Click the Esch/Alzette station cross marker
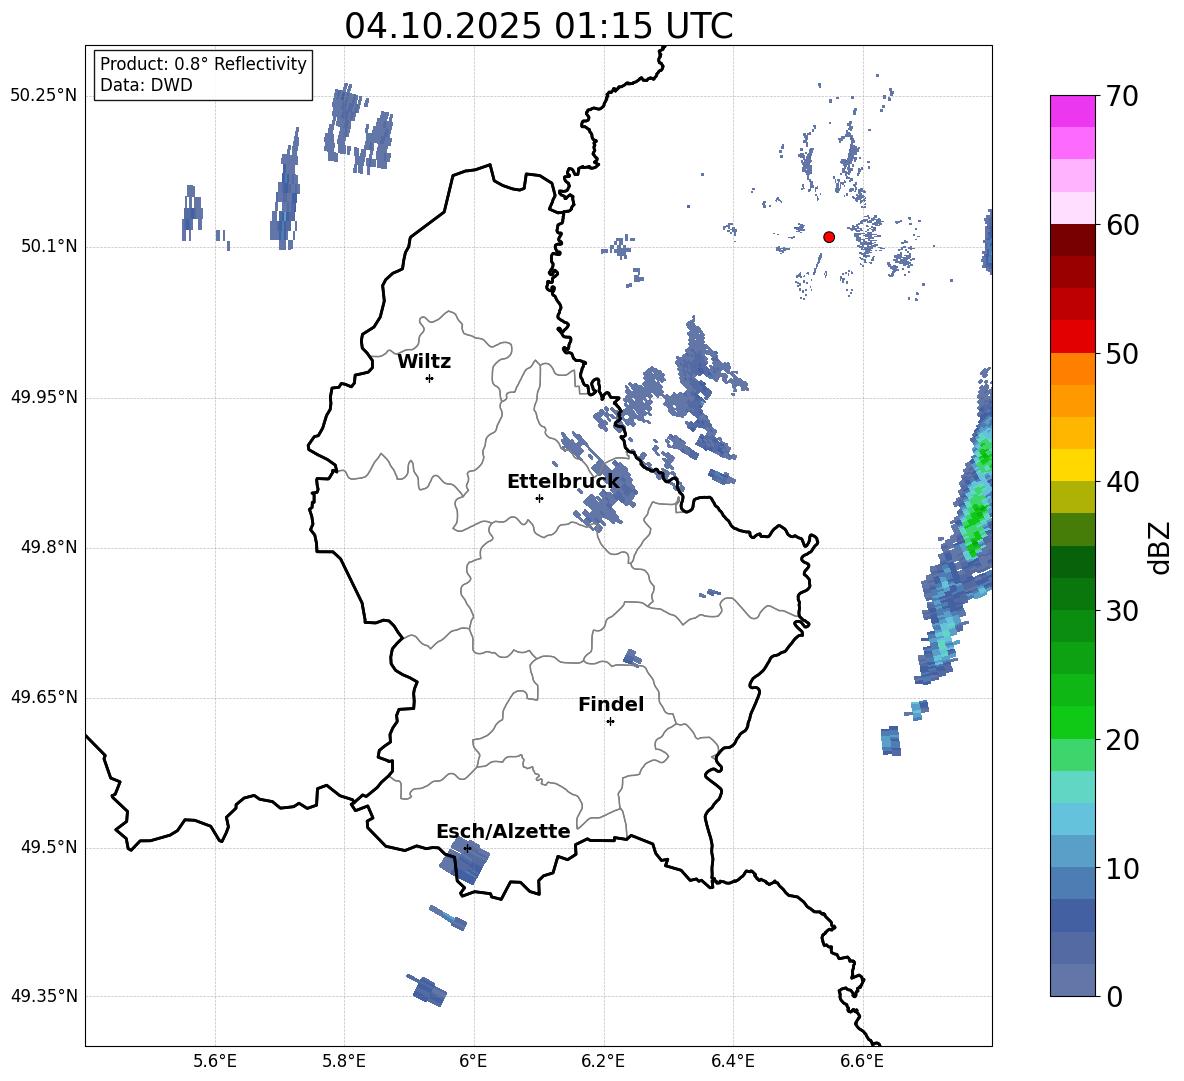This screenshot has width=1184, height=1081. click(467, 848)
